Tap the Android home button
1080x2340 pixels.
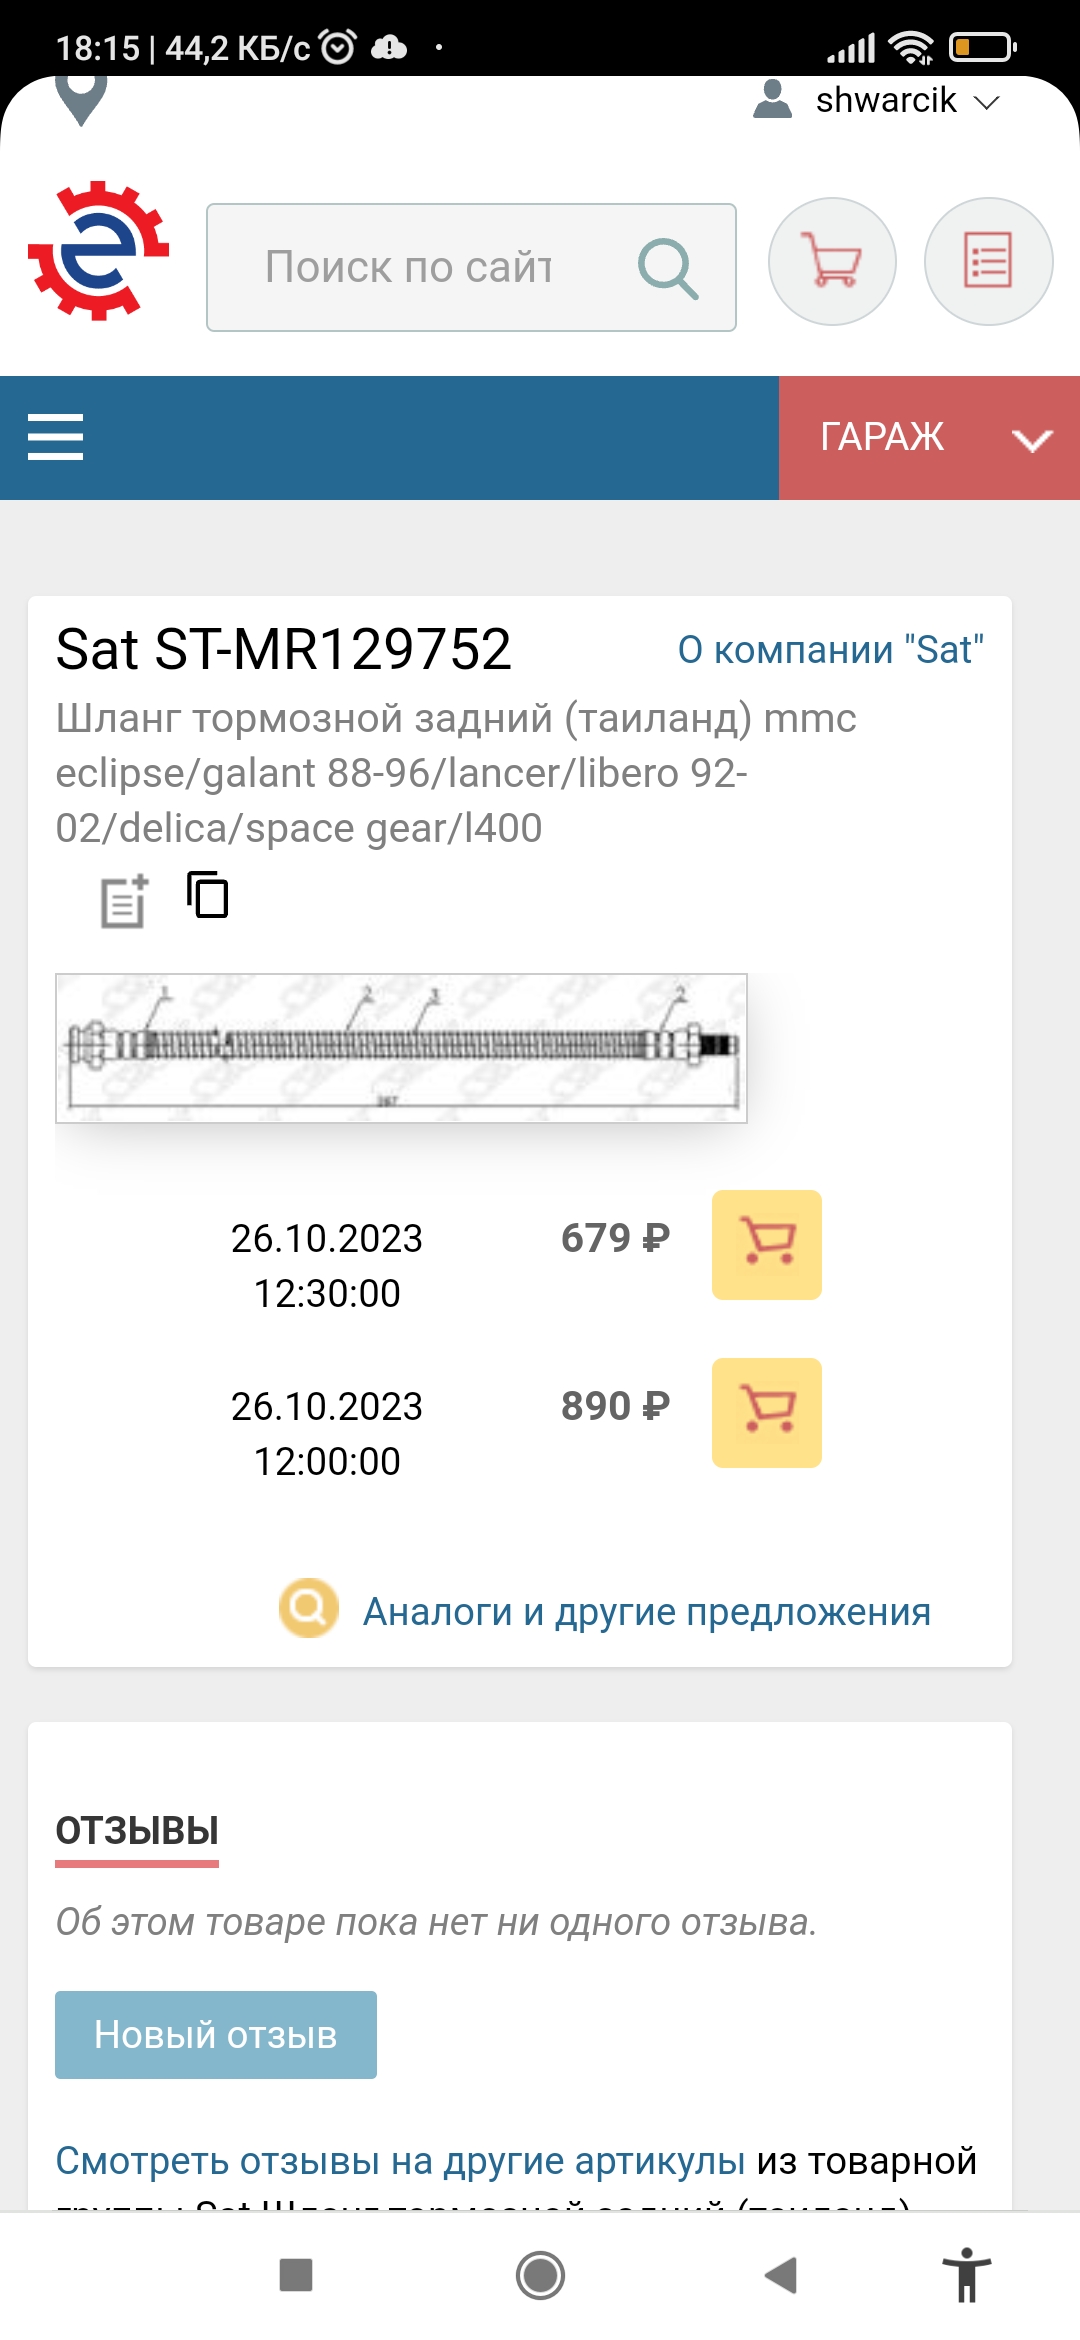tap(540, 2275)
